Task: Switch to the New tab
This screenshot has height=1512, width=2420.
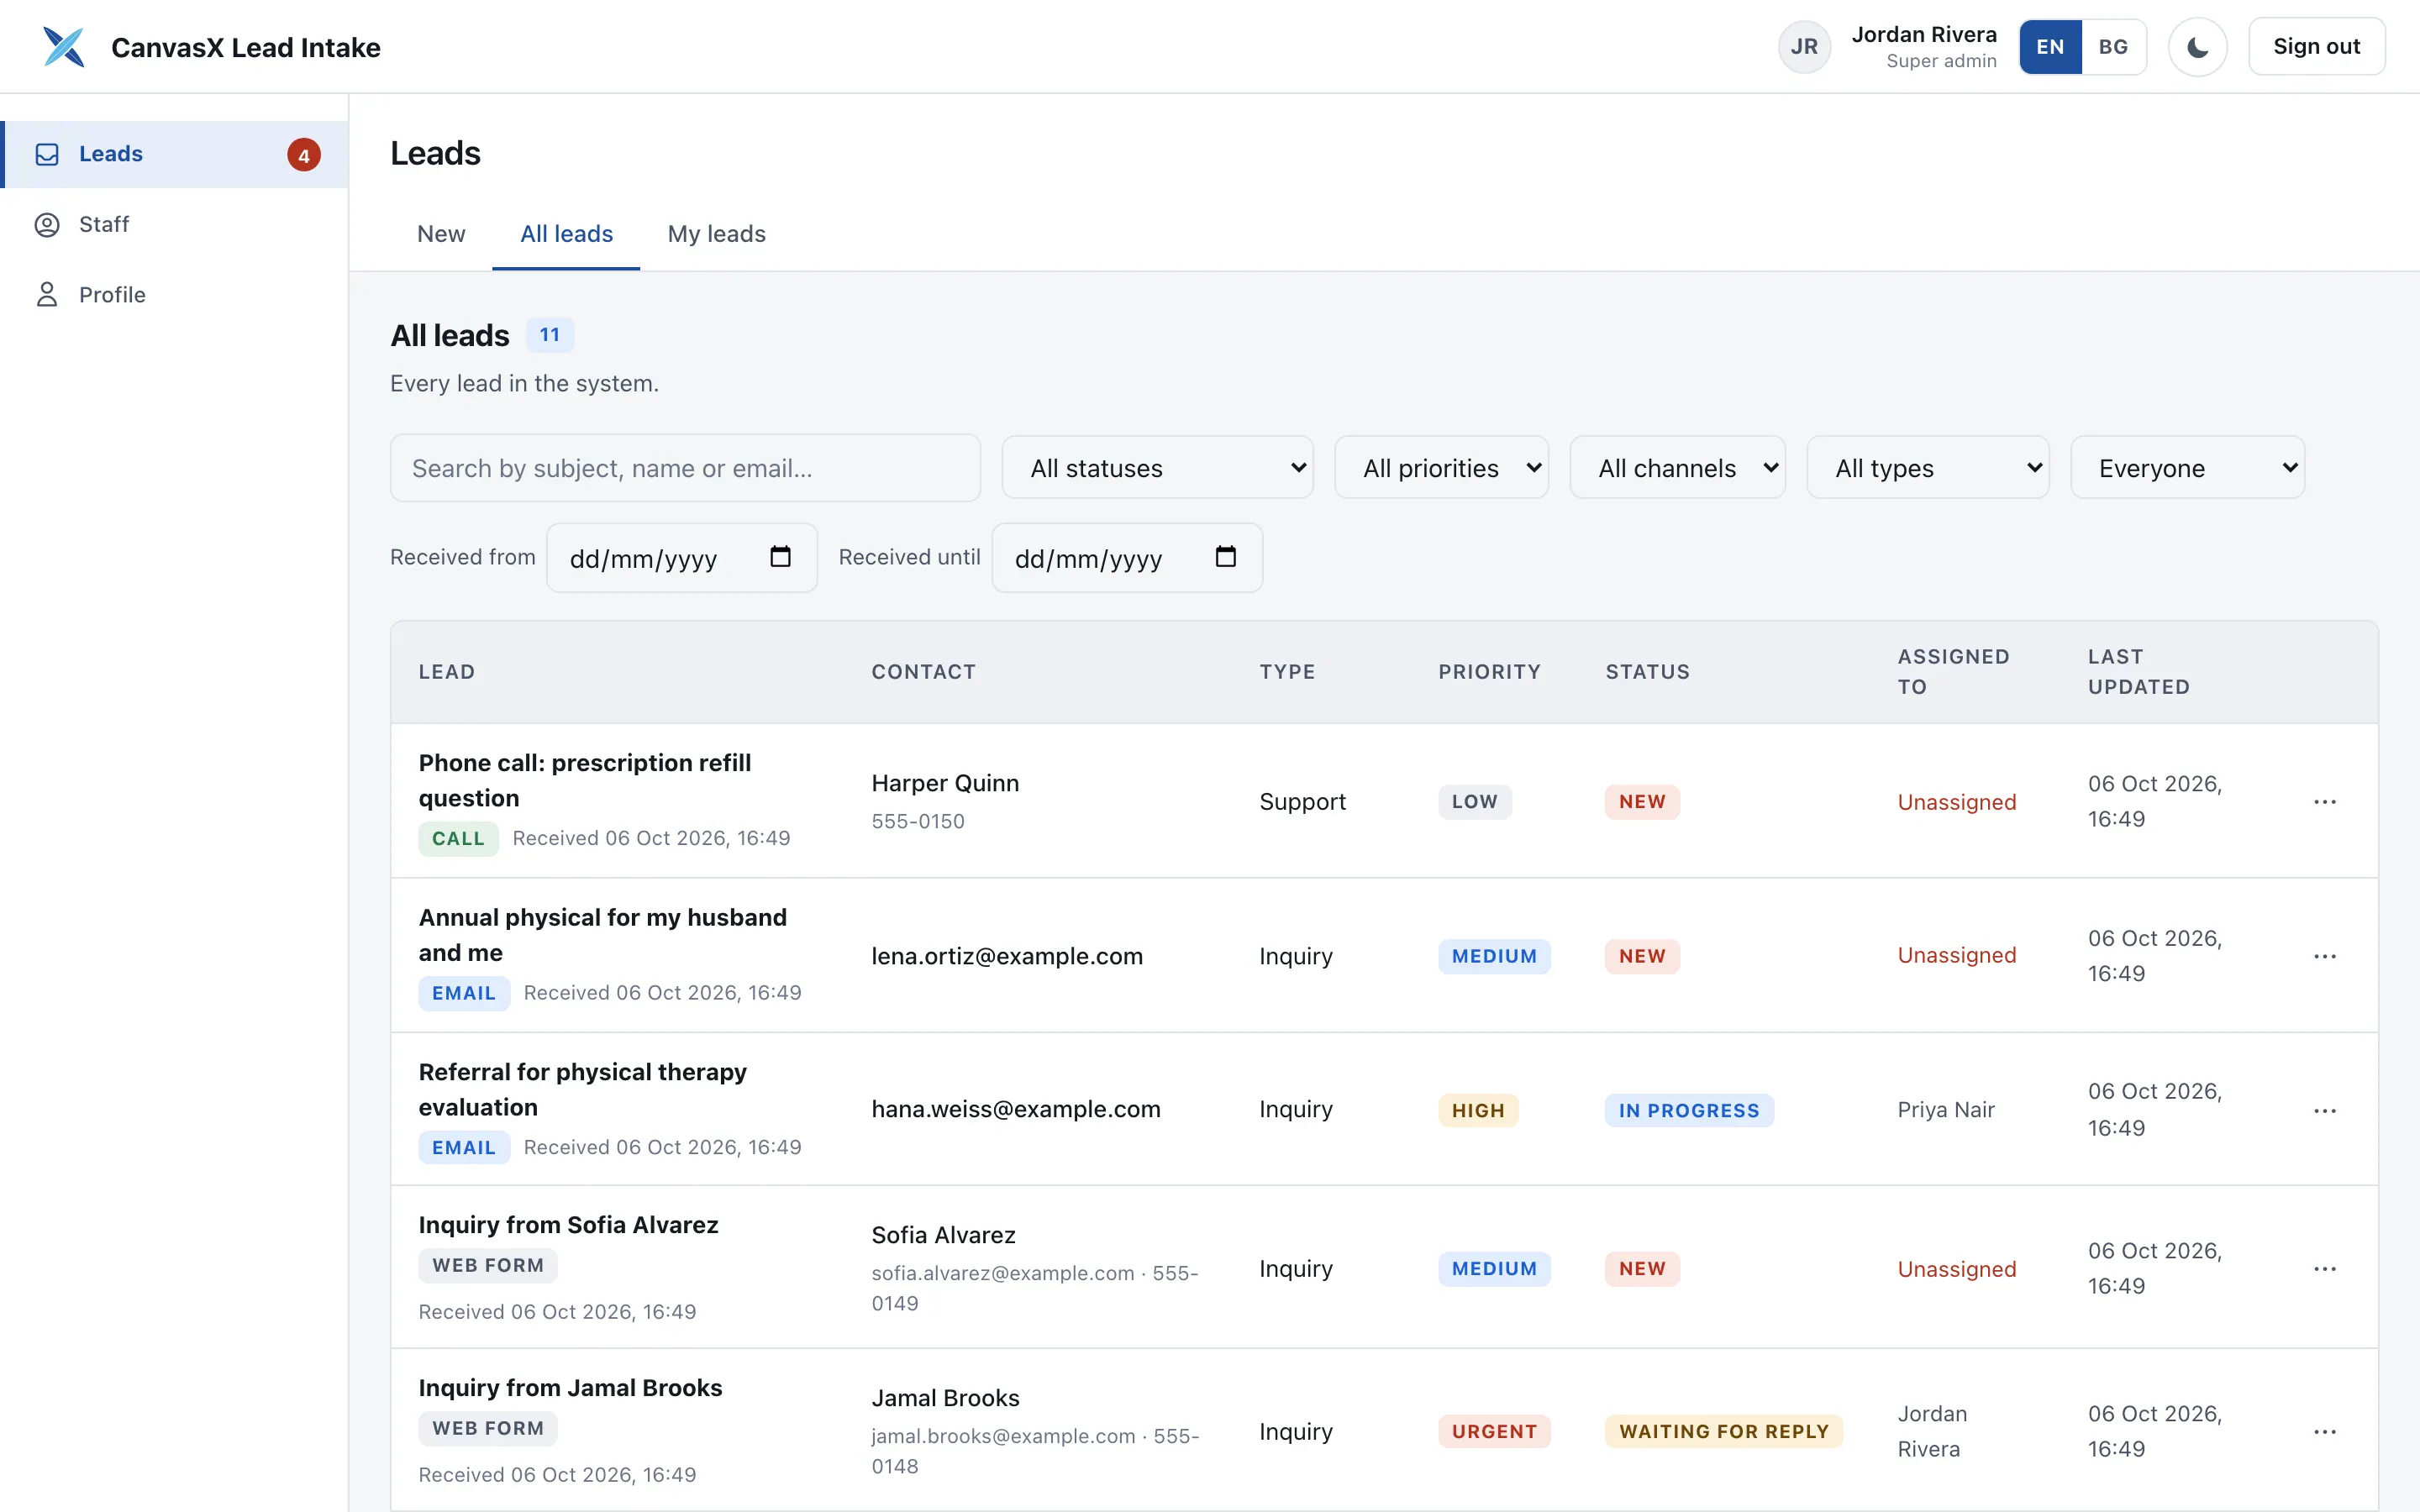Action: click(441, 234)
